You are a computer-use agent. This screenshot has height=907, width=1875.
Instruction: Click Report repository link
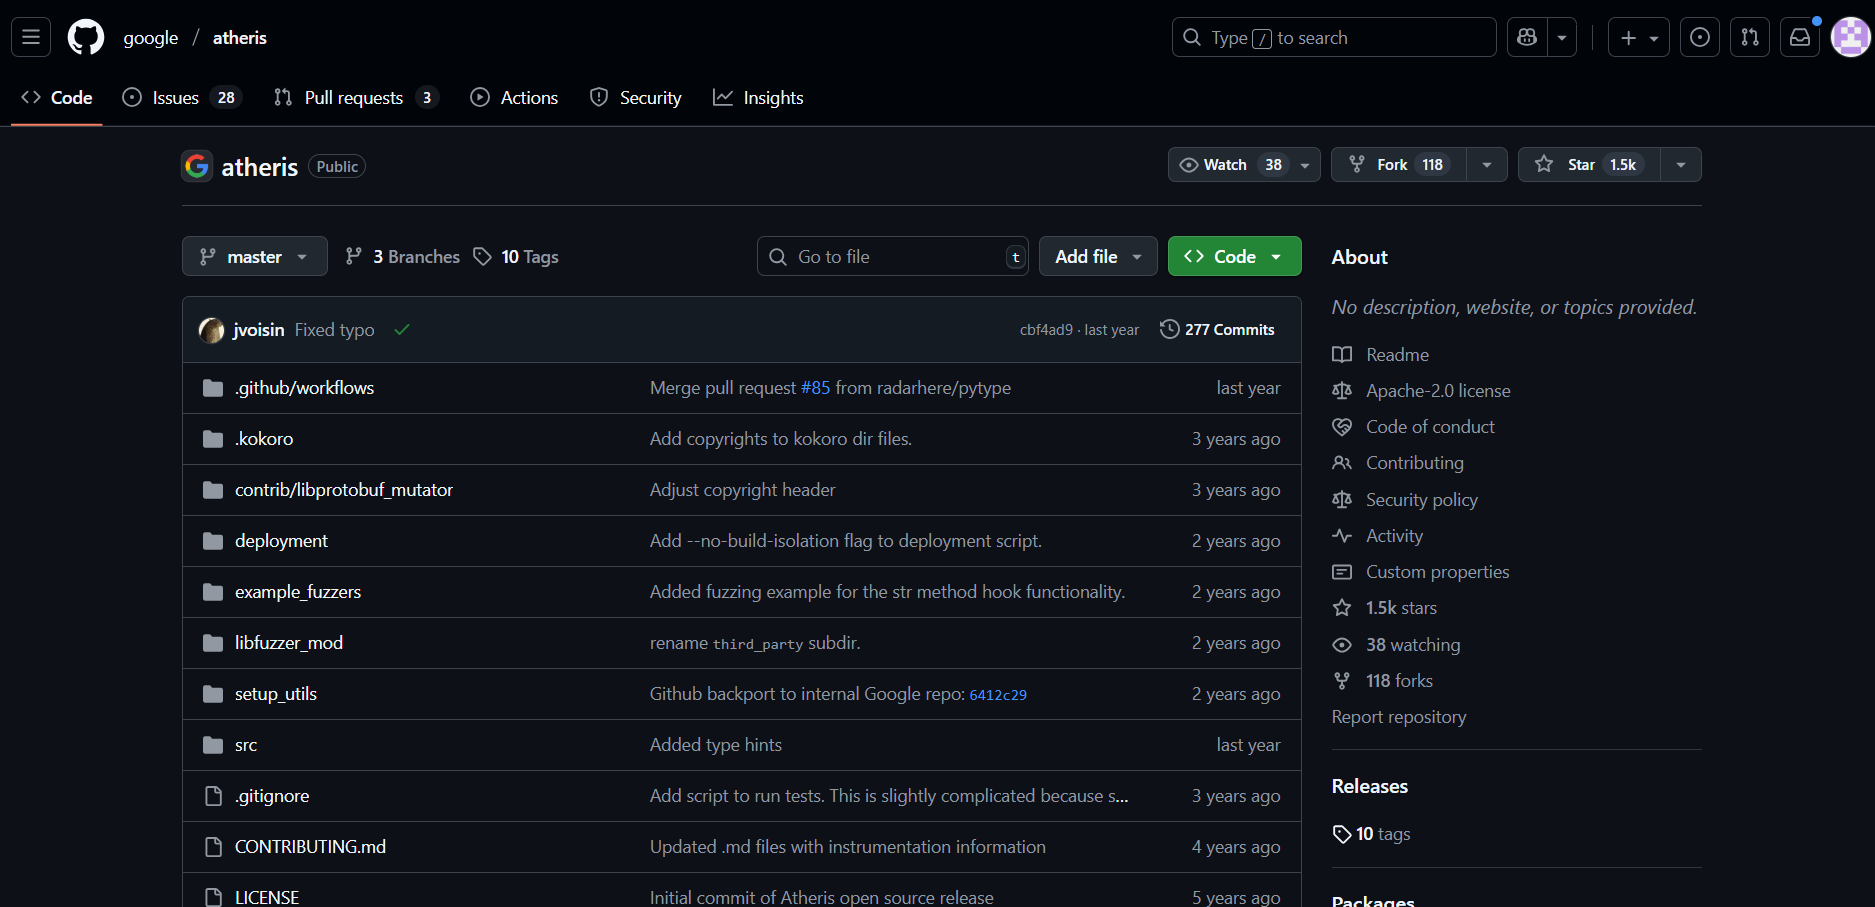tap(1399, 717)
